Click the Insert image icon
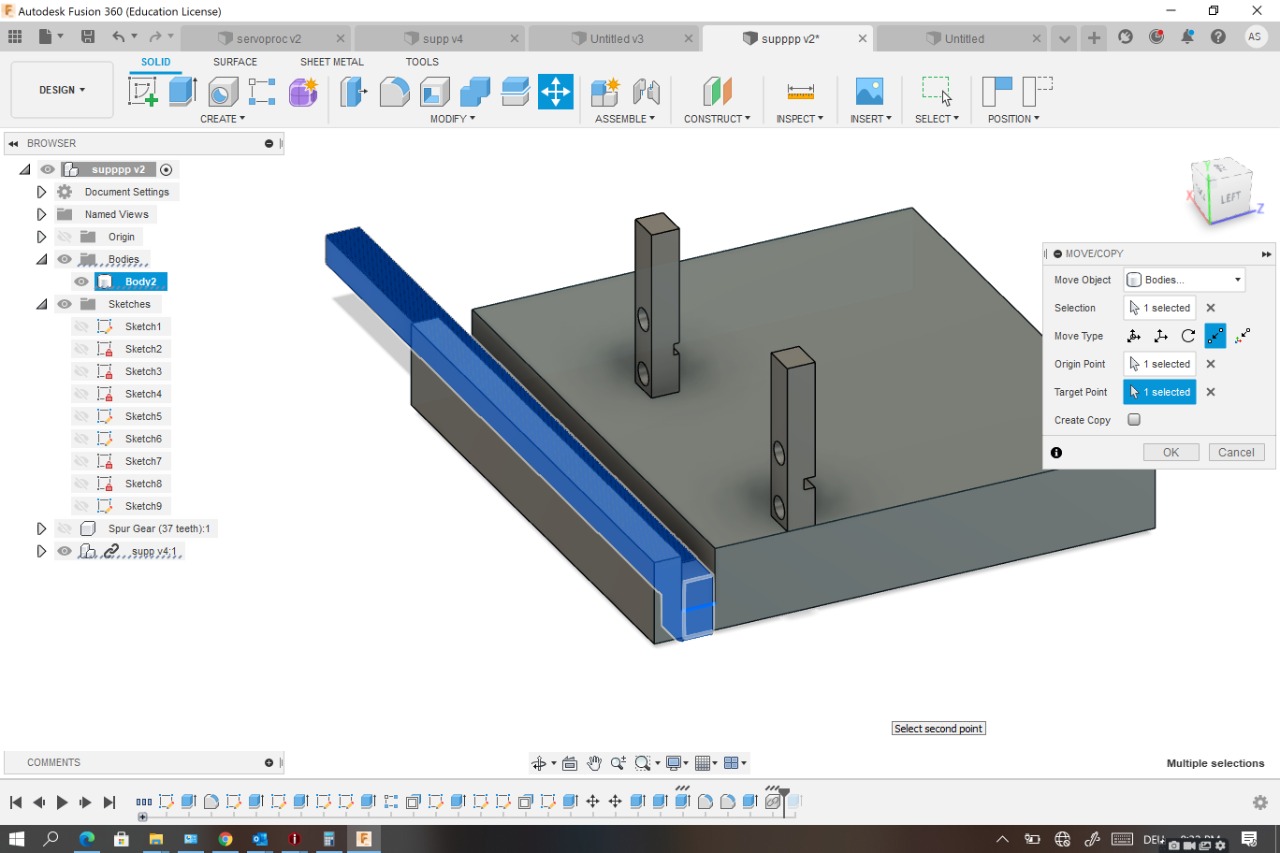1280x853 pixels. tap(869, 92)
